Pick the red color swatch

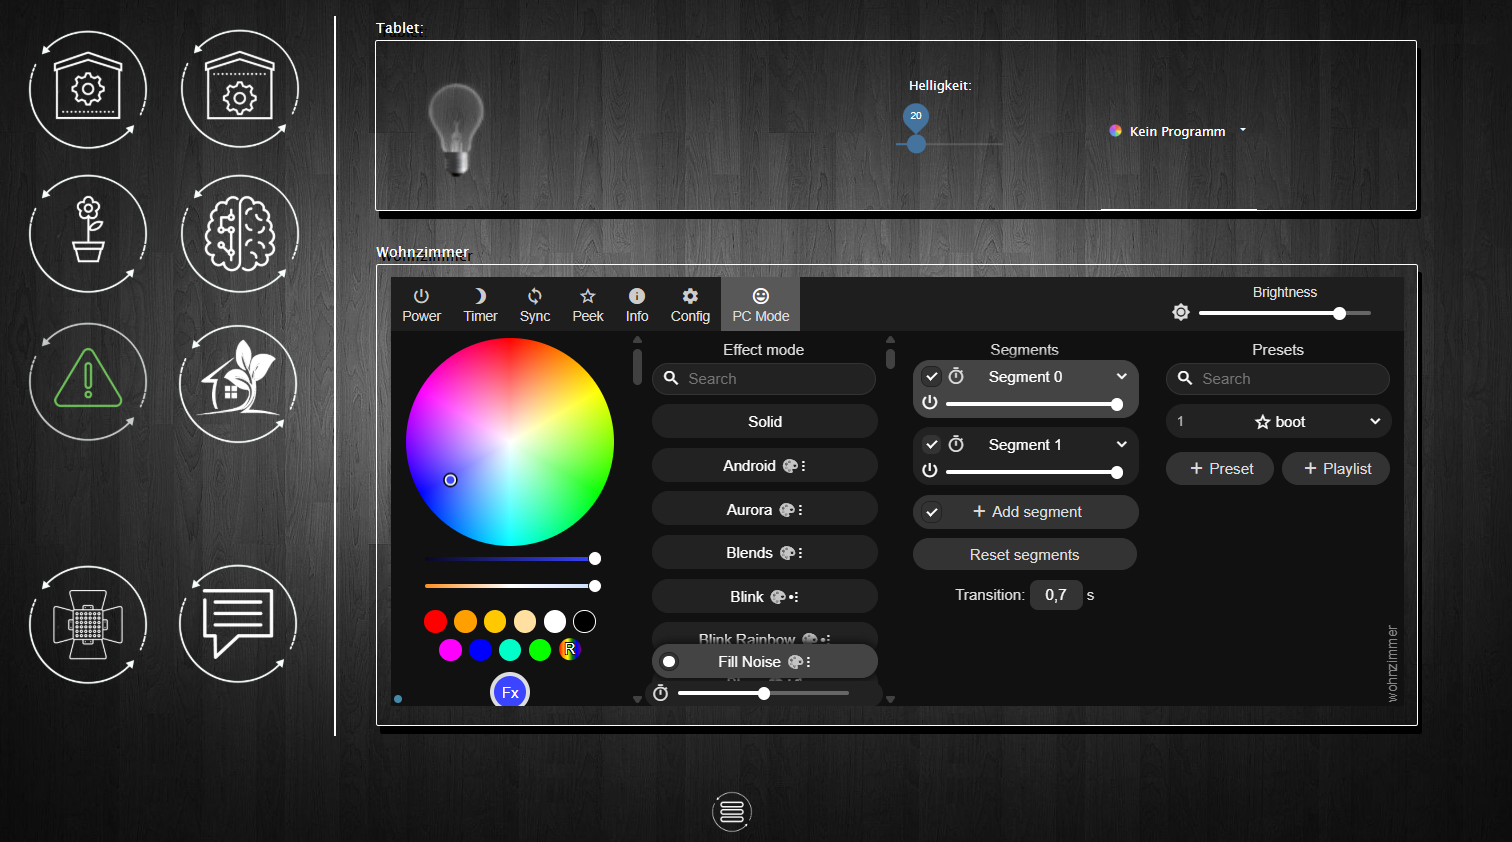pyautogui.click(x=435, y=622)
